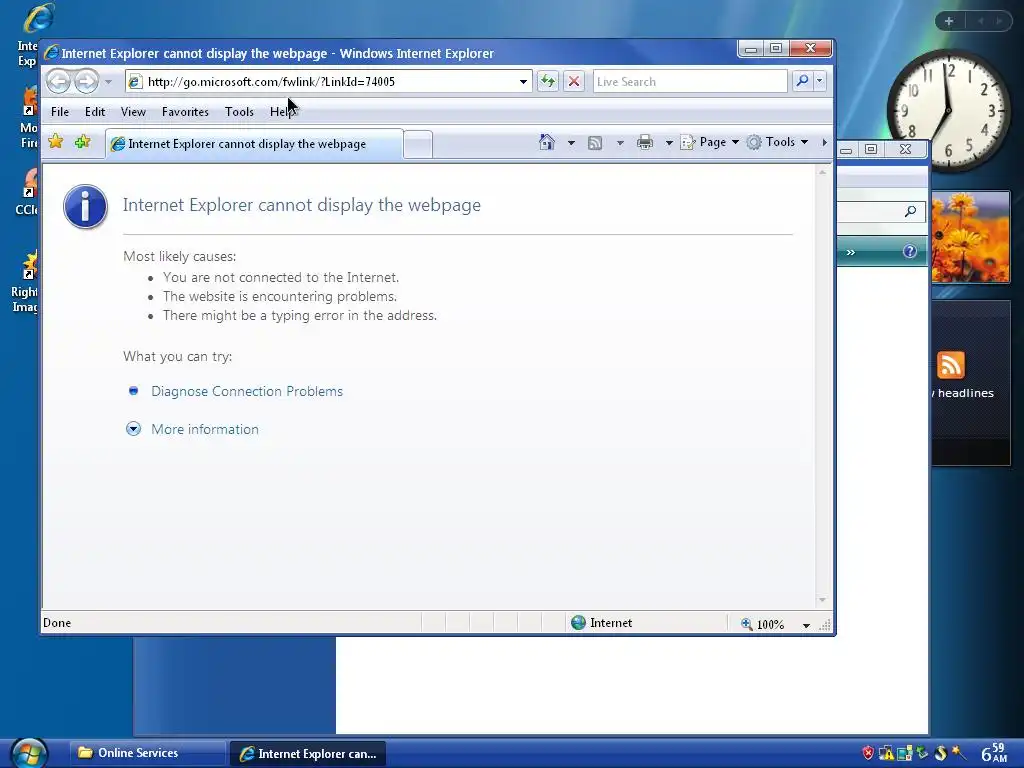Click the Add to Favorites icon
Screen dimensions: 1024x768
coord(82,142)
